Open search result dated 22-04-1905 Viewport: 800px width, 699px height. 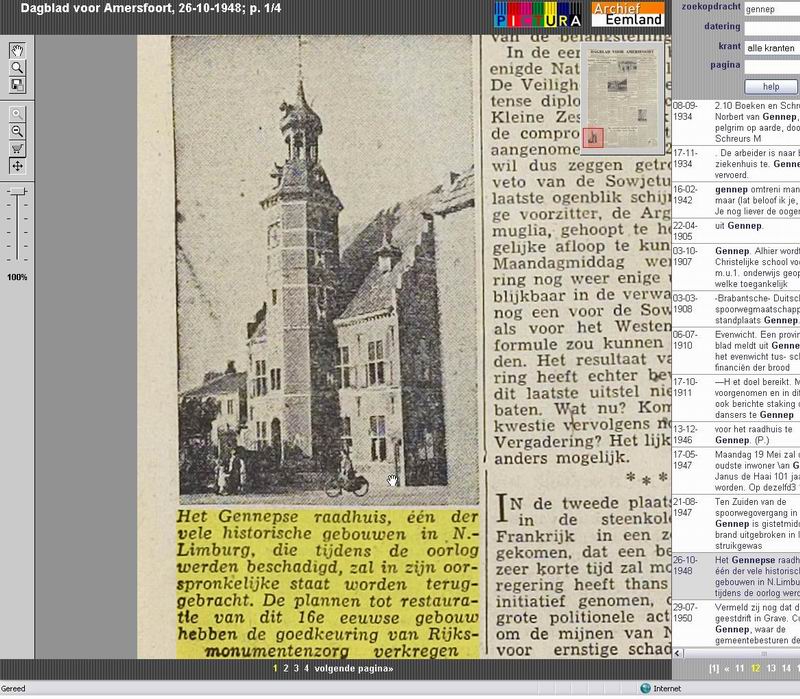736,231
